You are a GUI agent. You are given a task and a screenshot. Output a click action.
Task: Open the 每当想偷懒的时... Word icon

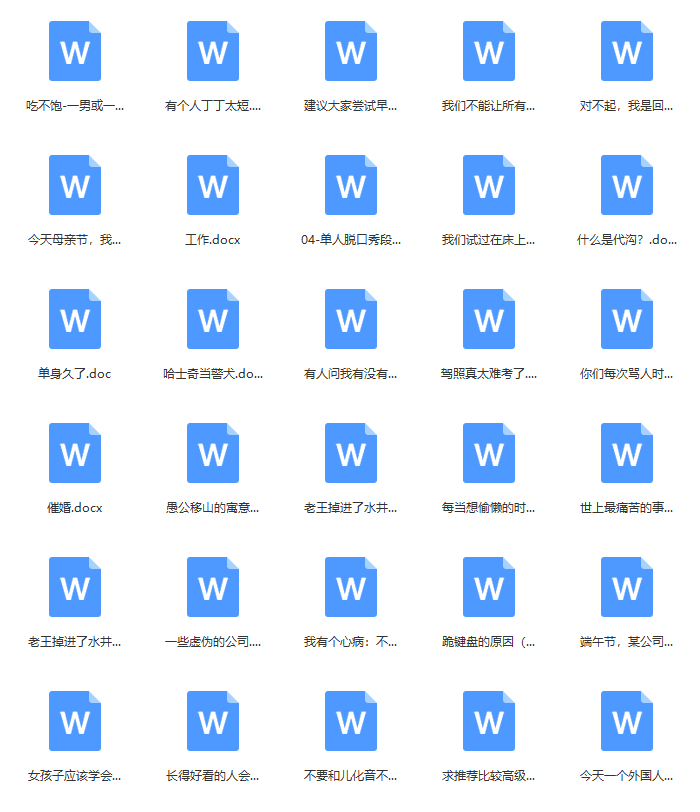[x=489, y=453]
